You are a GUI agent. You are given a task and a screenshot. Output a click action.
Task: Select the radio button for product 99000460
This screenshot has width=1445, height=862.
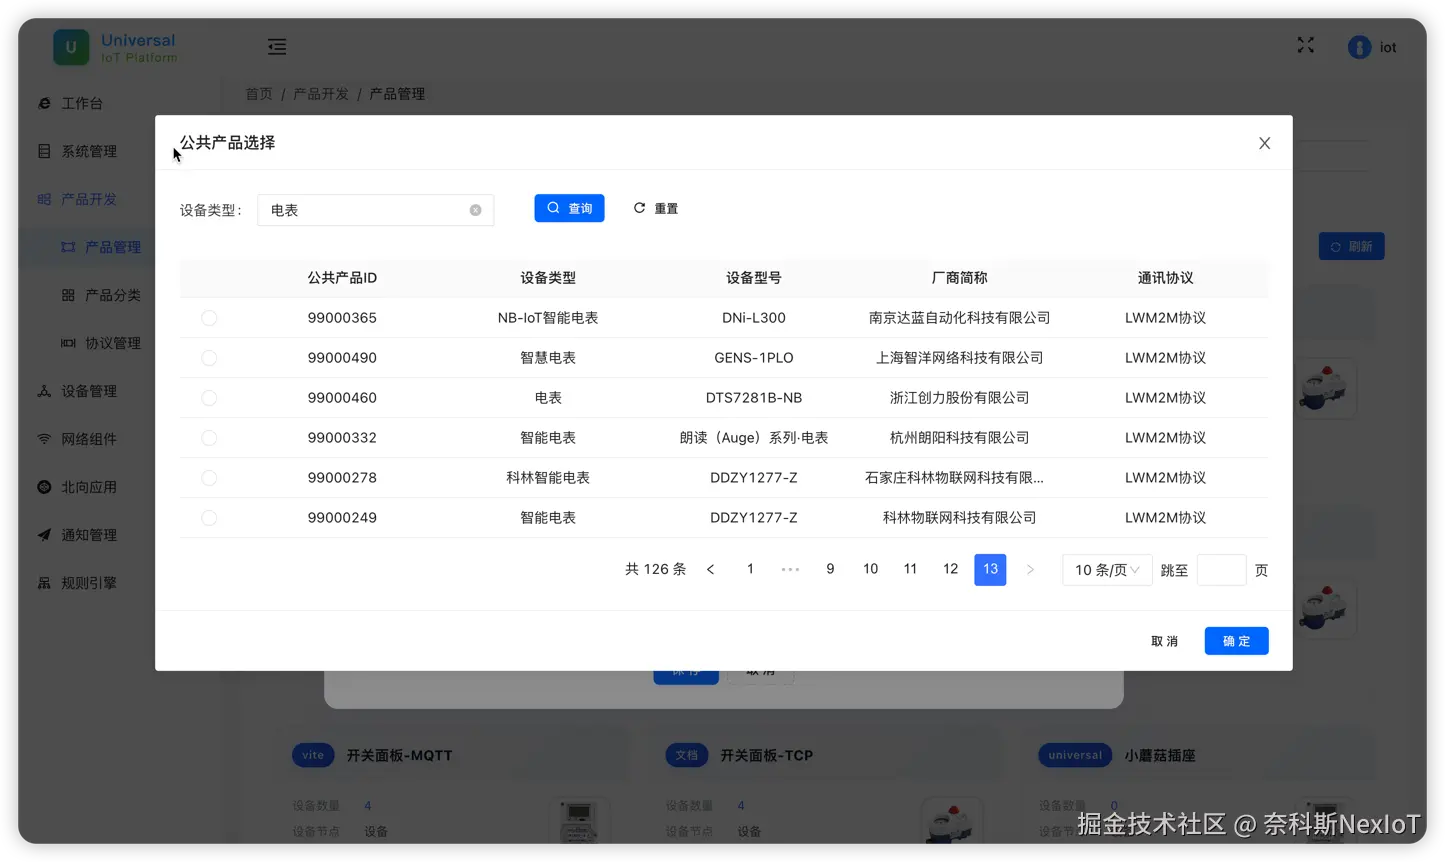point(209,397)
